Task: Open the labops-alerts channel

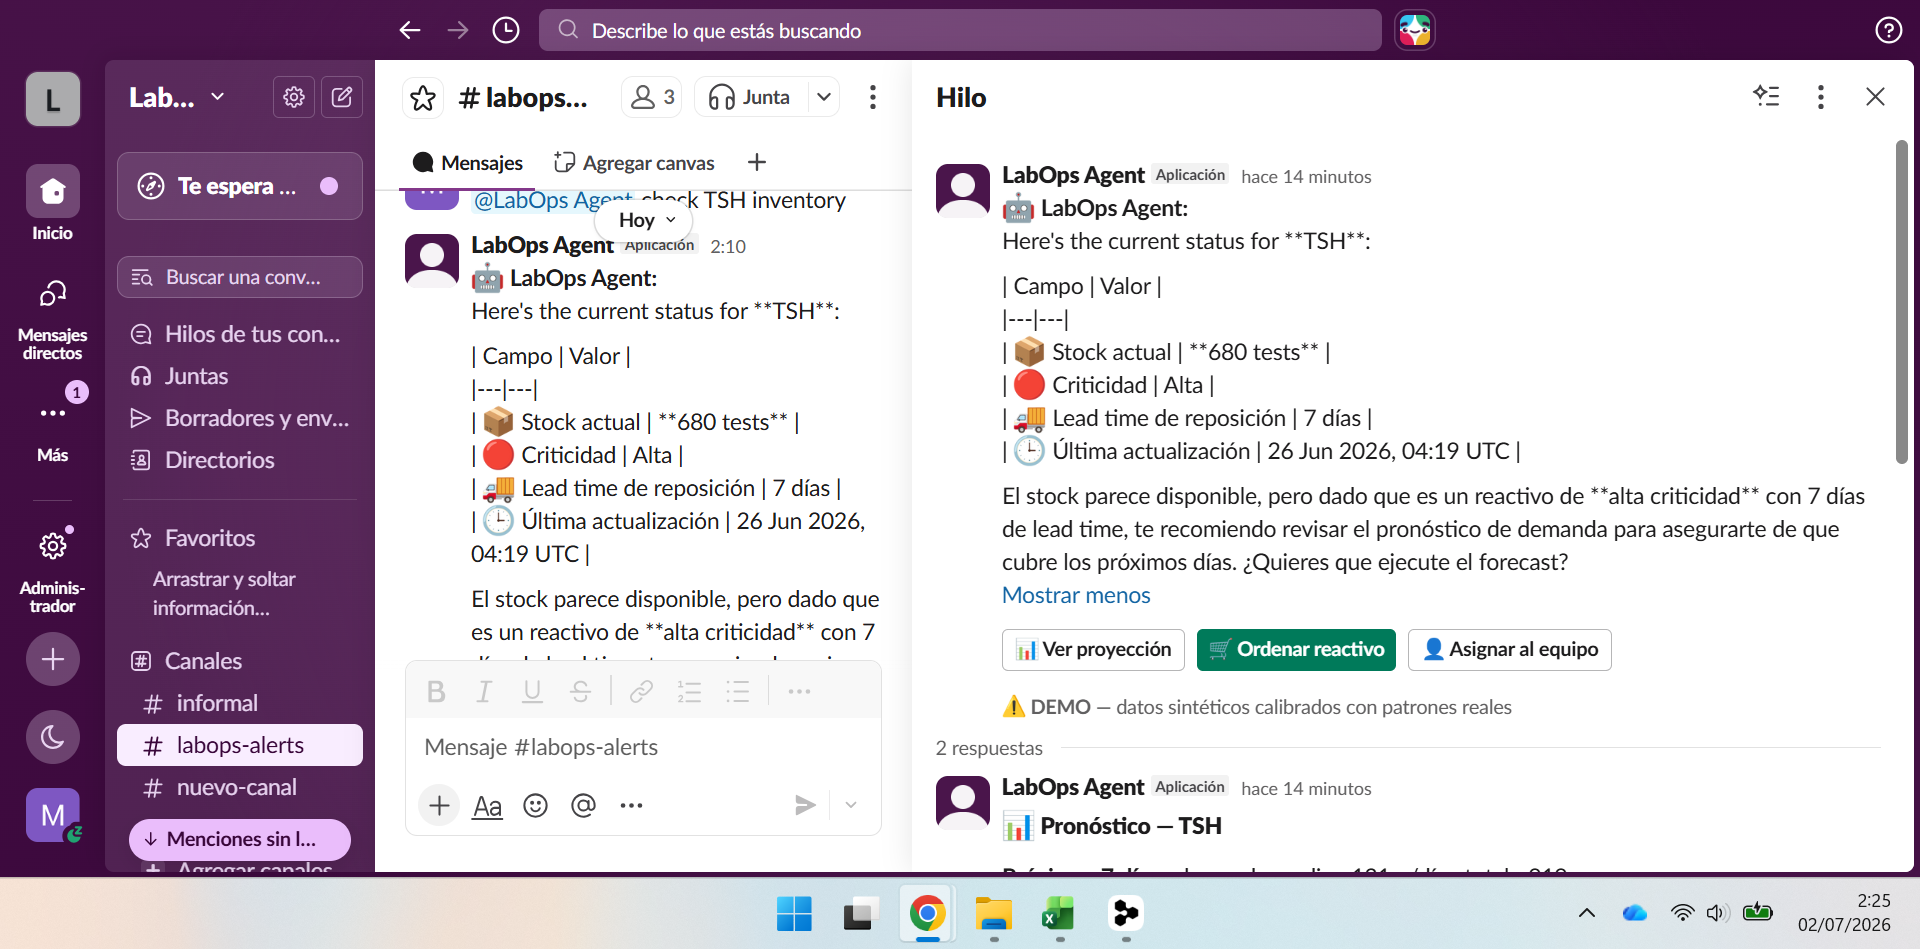Action: 240,745
